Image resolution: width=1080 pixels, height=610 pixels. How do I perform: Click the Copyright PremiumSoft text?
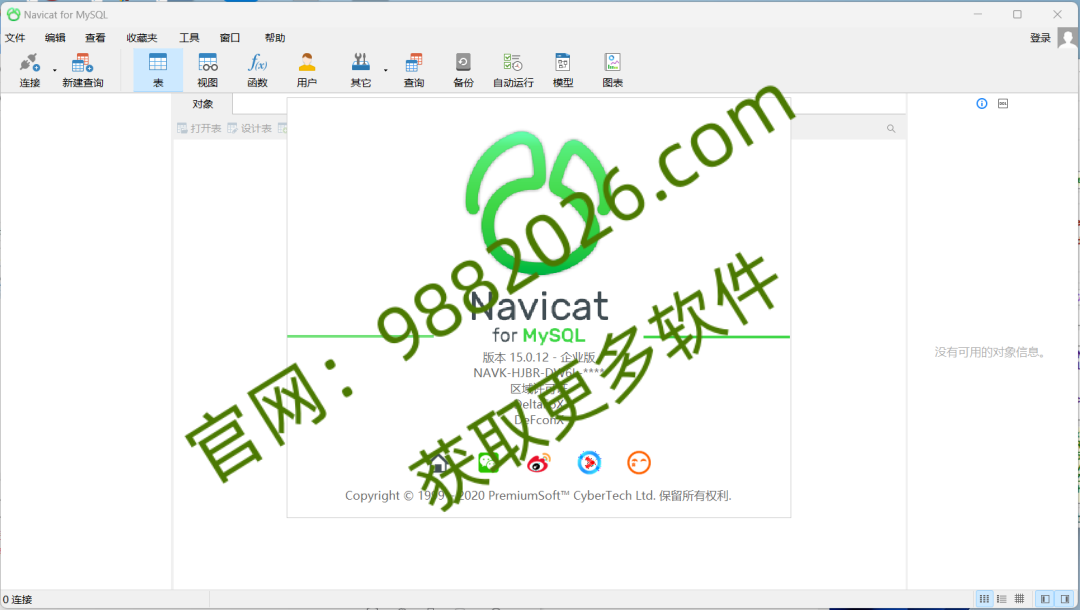pyautogui.click(x=538, y=496)
